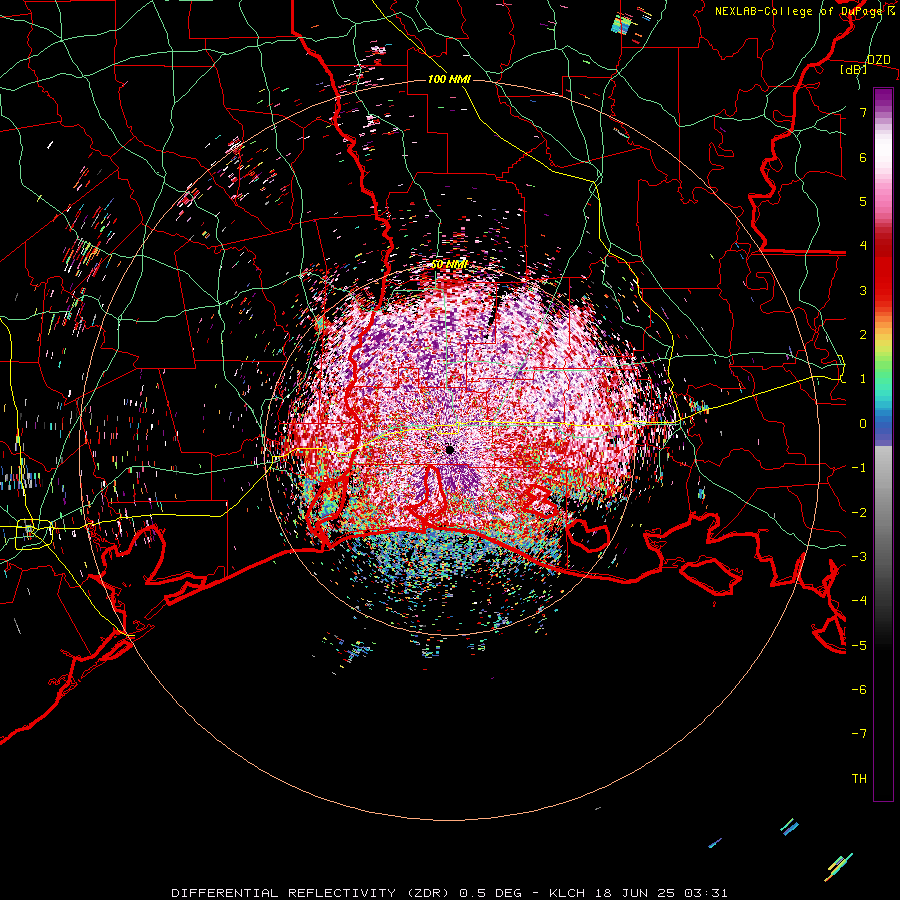Click the TH label on the scale
Screen dimensions: 900x900
click(x=859, y=779)
